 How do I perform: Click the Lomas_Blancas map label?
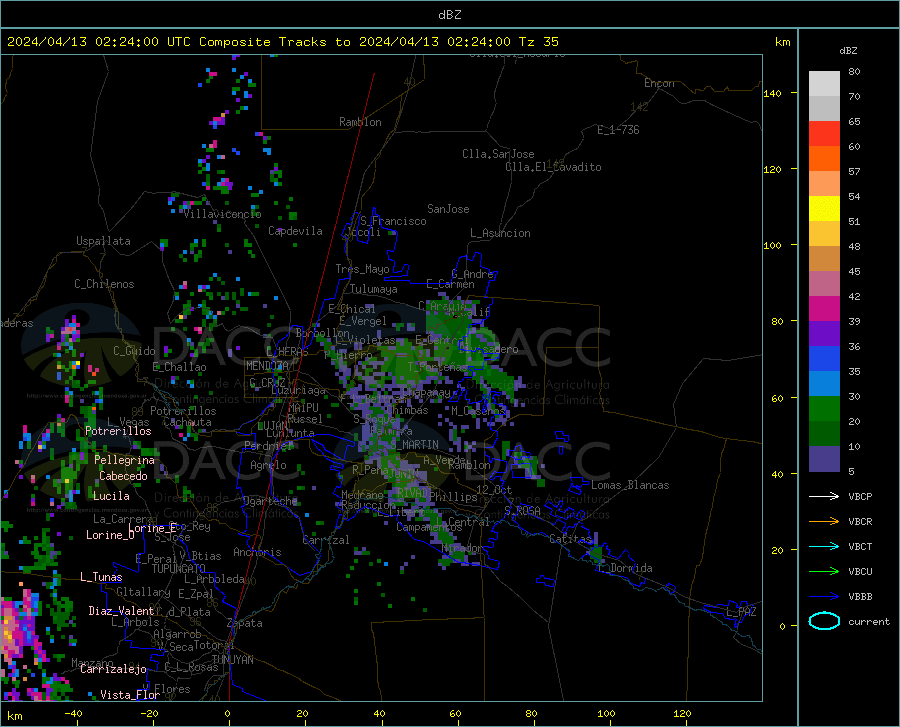click(630, 485)
